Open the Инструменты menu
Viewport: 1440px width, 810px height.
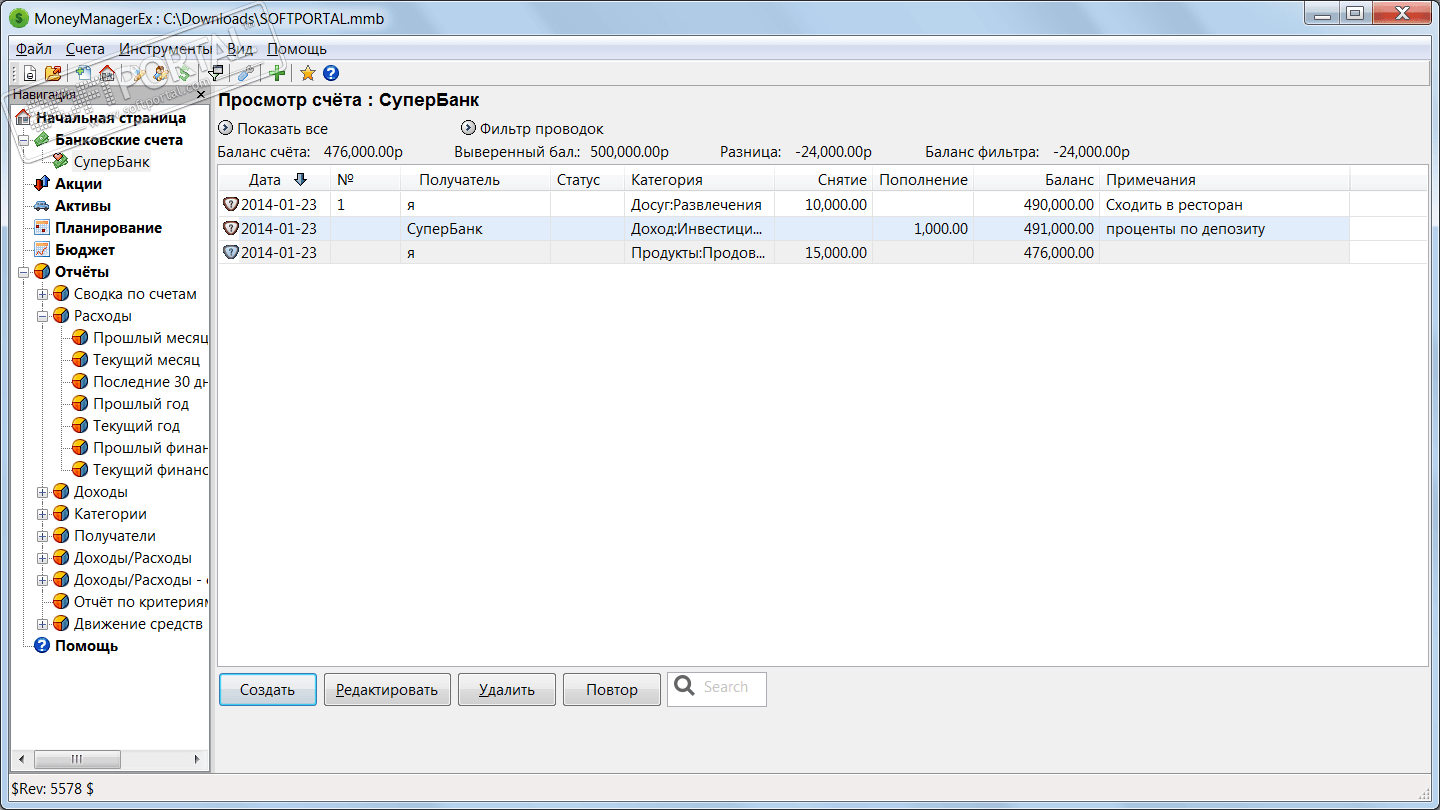click(165, 49)
